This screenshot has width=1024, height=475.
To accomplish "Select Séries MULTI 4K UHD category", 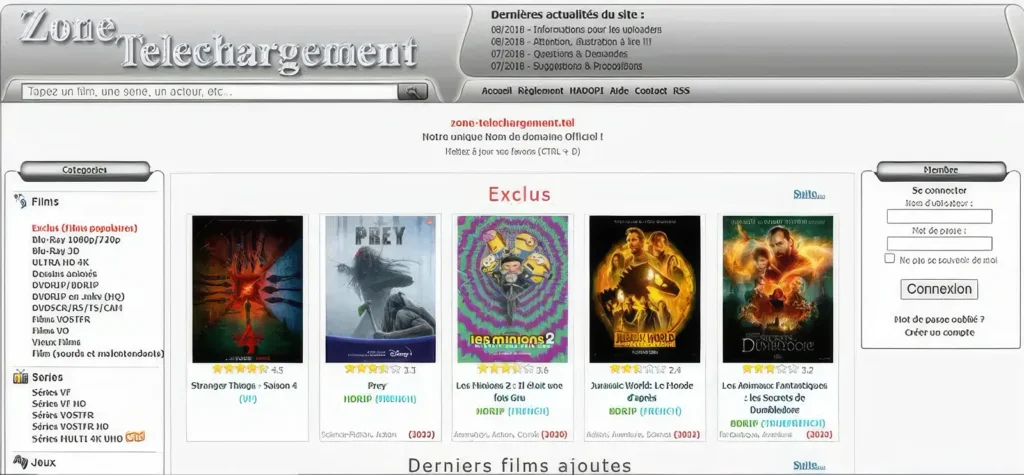I will [x=78, y=438].
